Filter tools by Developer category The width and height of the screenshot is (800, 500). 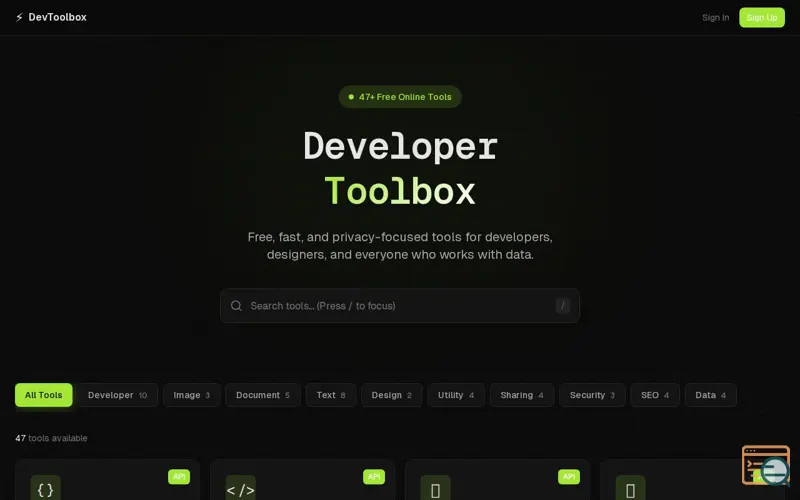point(117,395)
